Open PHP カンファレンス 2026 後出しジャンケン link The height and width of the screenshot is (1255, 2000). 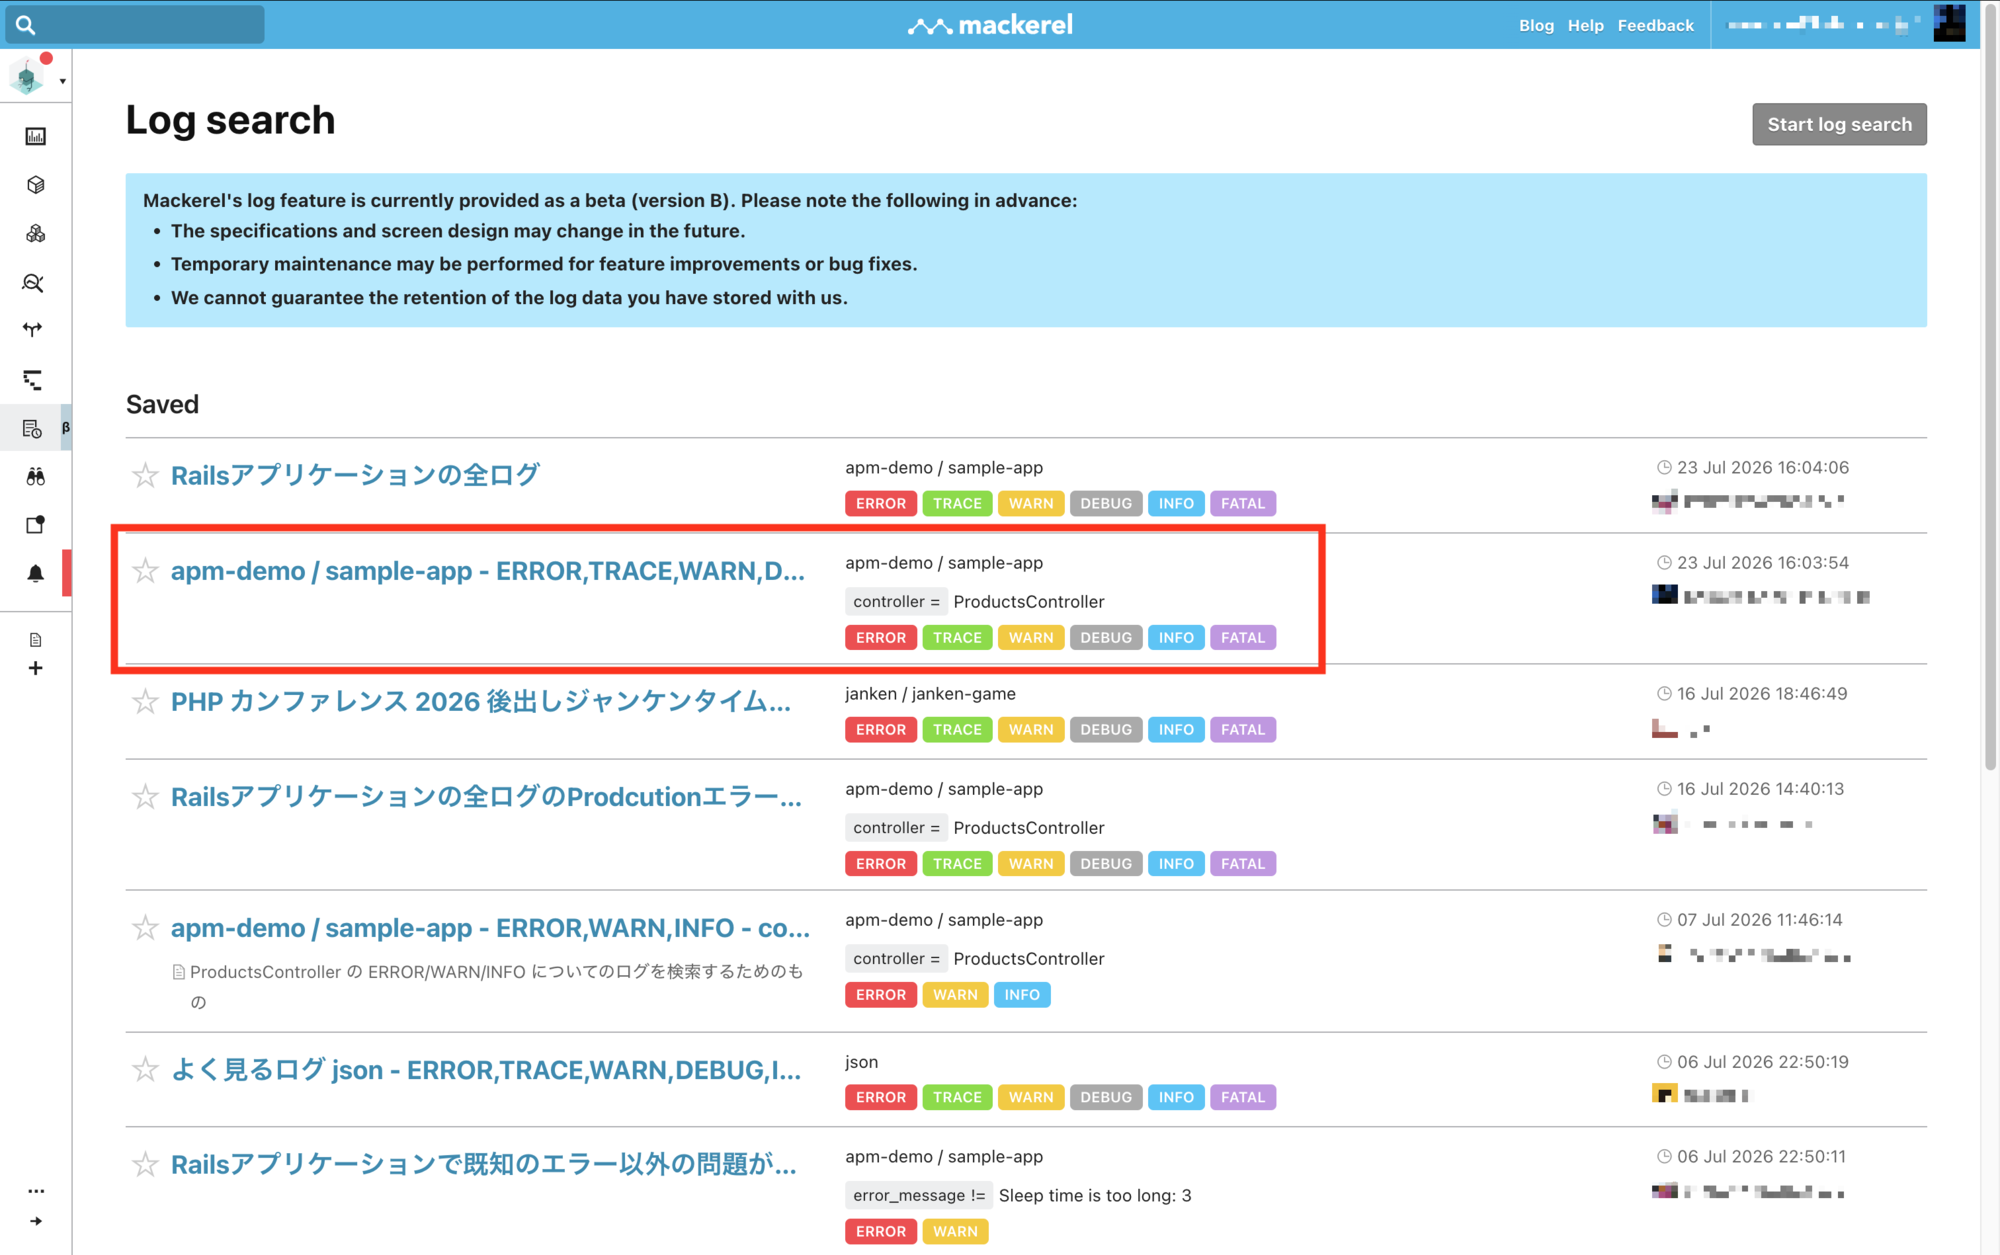[x=481, y=702]
